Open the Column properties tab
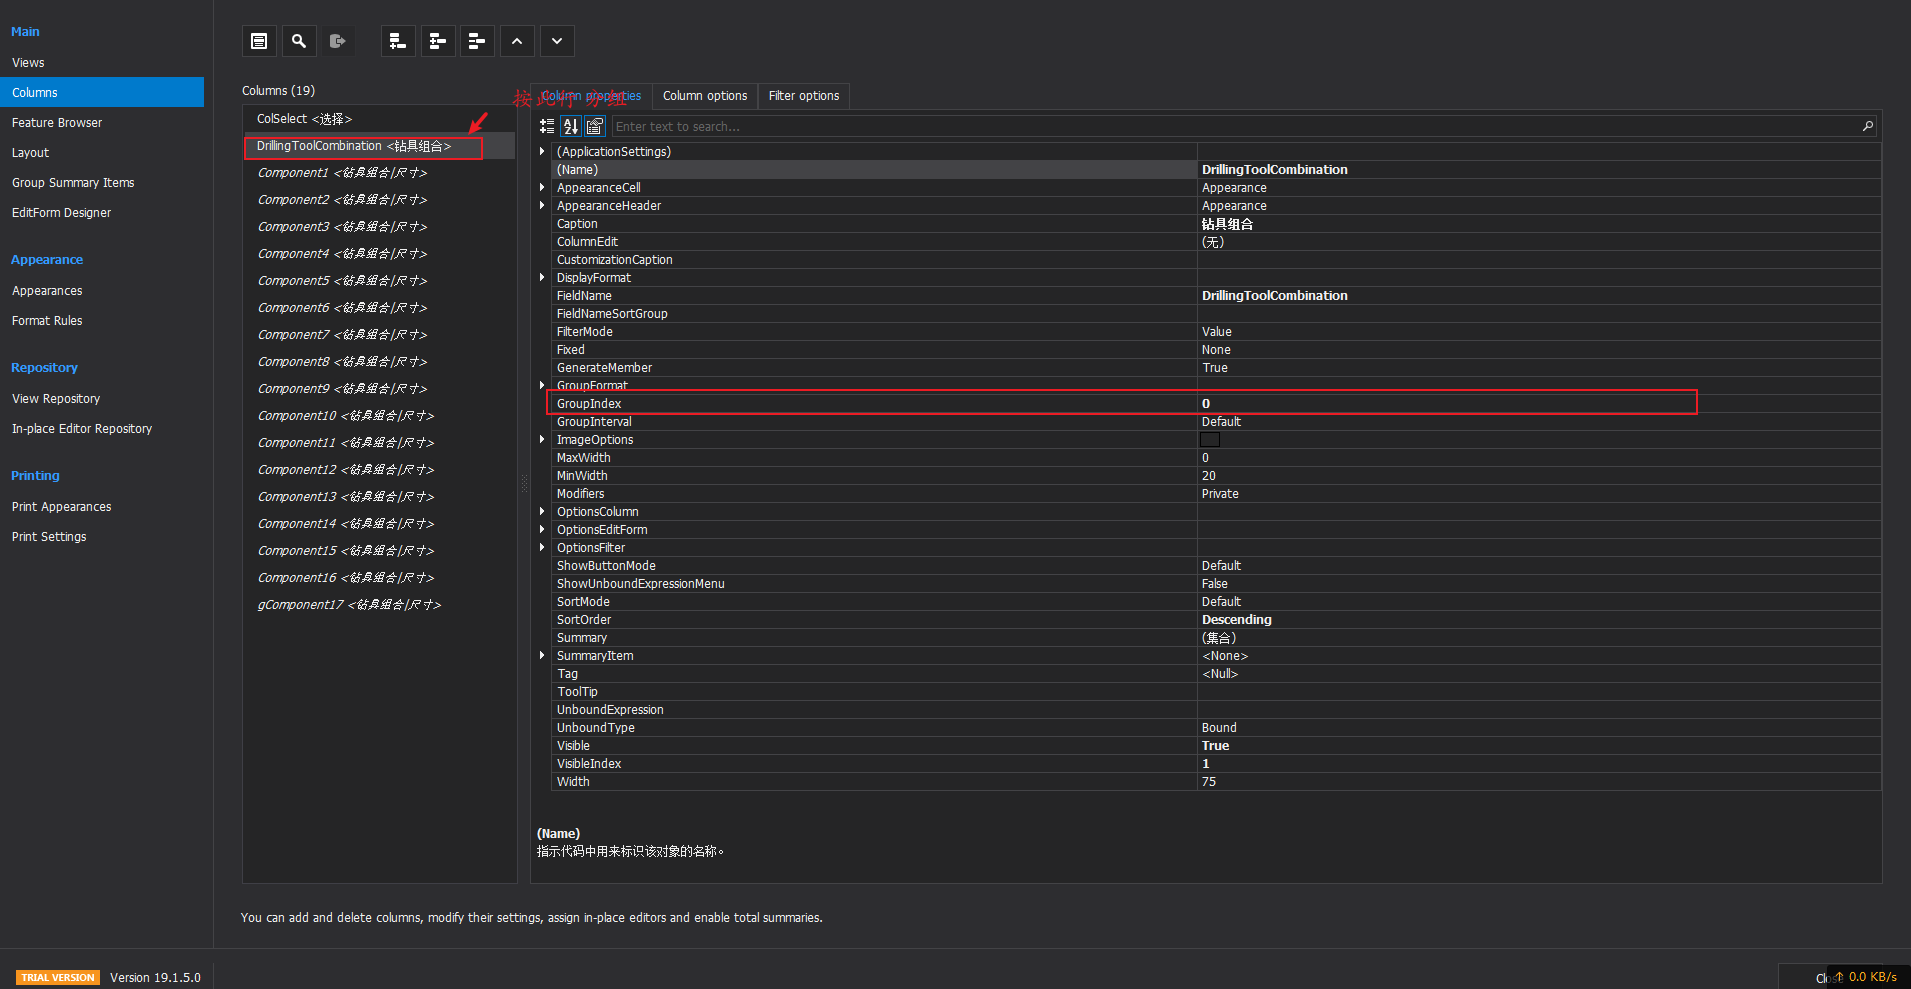This screenshot has height=989, width=1911. pos(592,96)
